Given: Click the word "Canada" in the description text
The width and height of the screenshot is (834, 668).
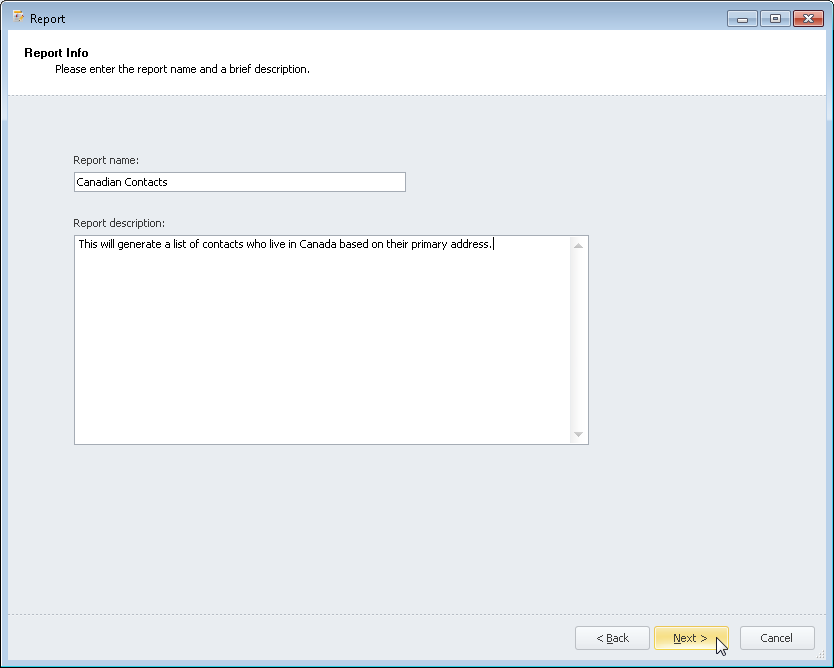Looking at the screenshot, I should [317, 244].
